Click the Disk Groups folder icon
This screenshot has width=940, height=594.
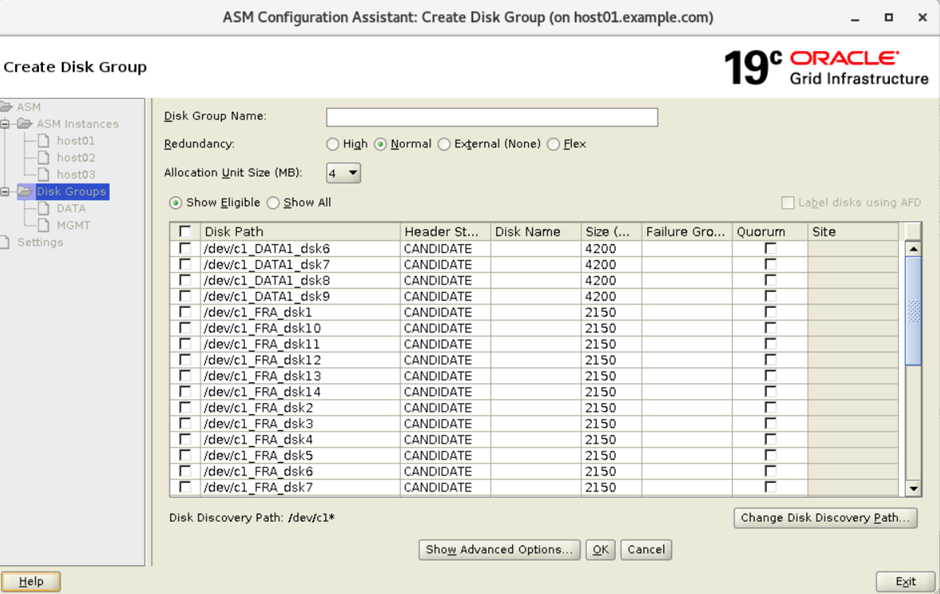tap(25, 192)
